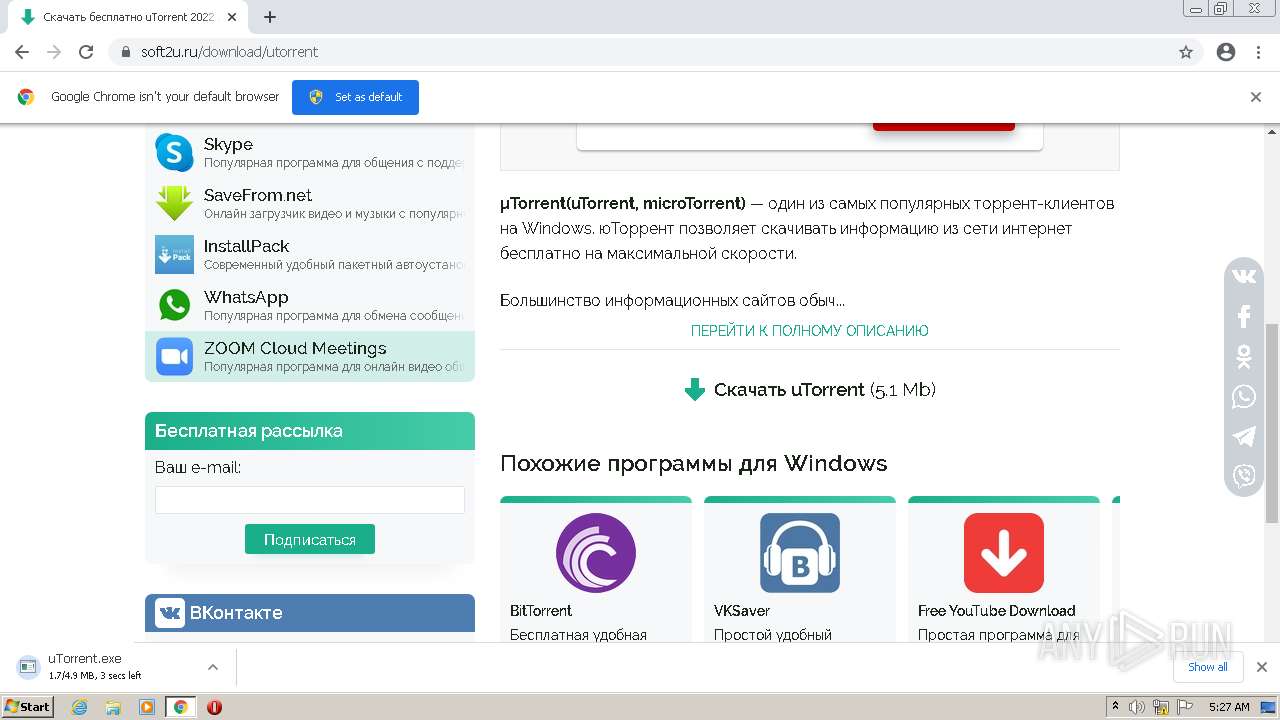Open the Chrome profile icon
This screenshot has width=1280, height=720.
click(x=1226, y=52)
